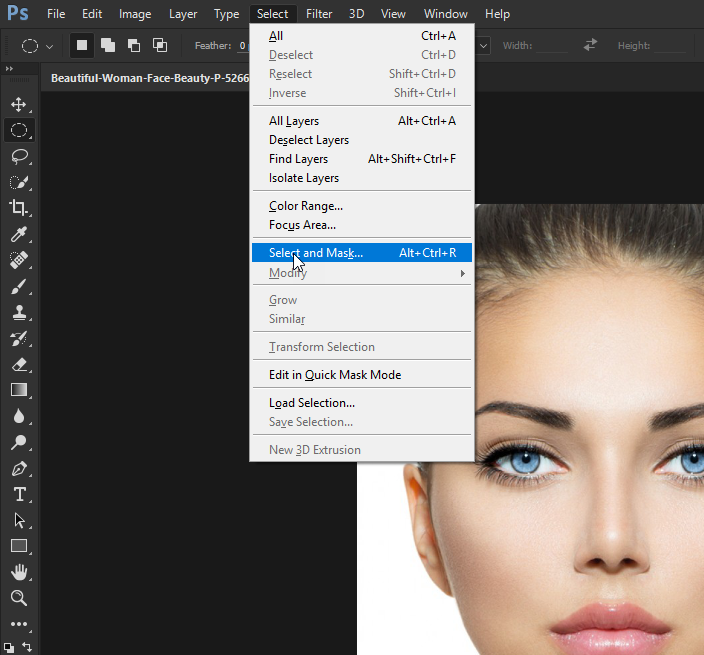This screenshot has width=704, height=655.
Task: Select the Move tool
Action: [18, 104]
